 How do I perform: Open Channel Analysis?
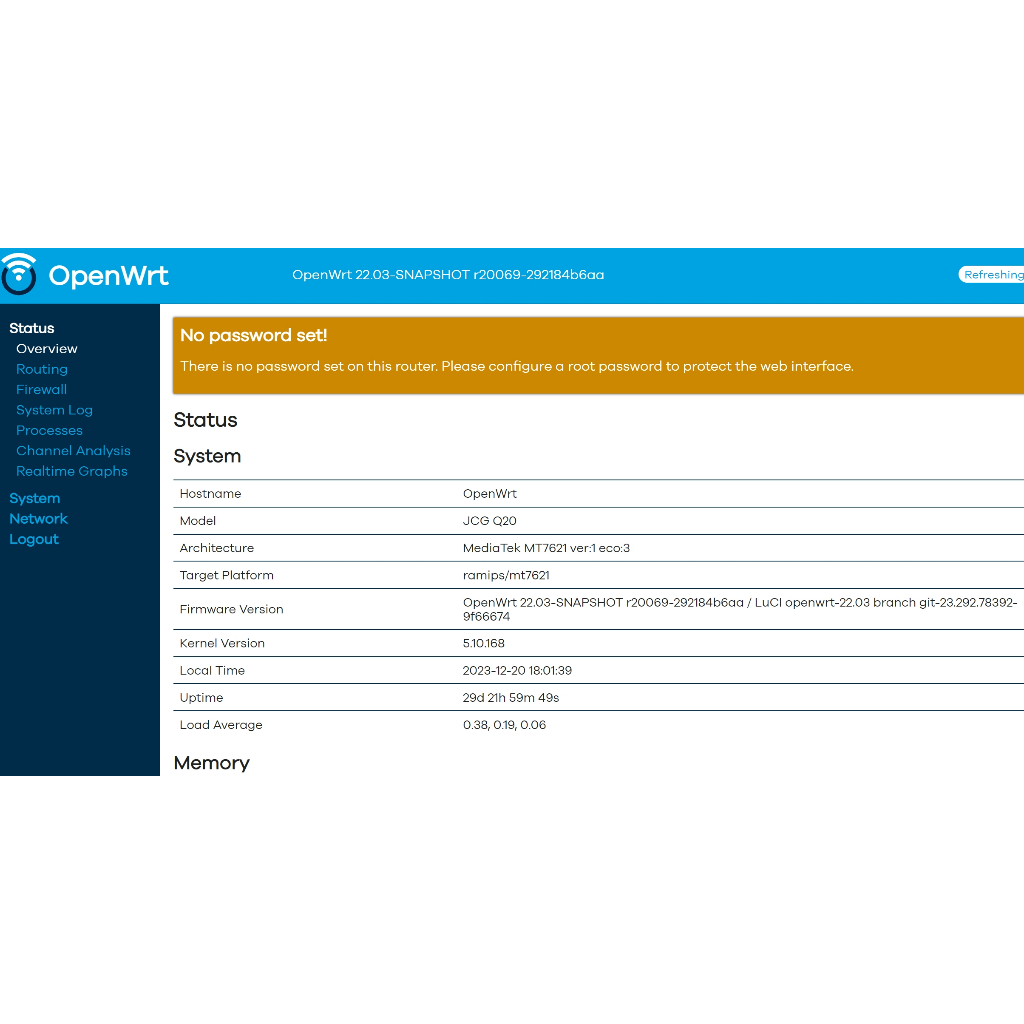(73, 451)
